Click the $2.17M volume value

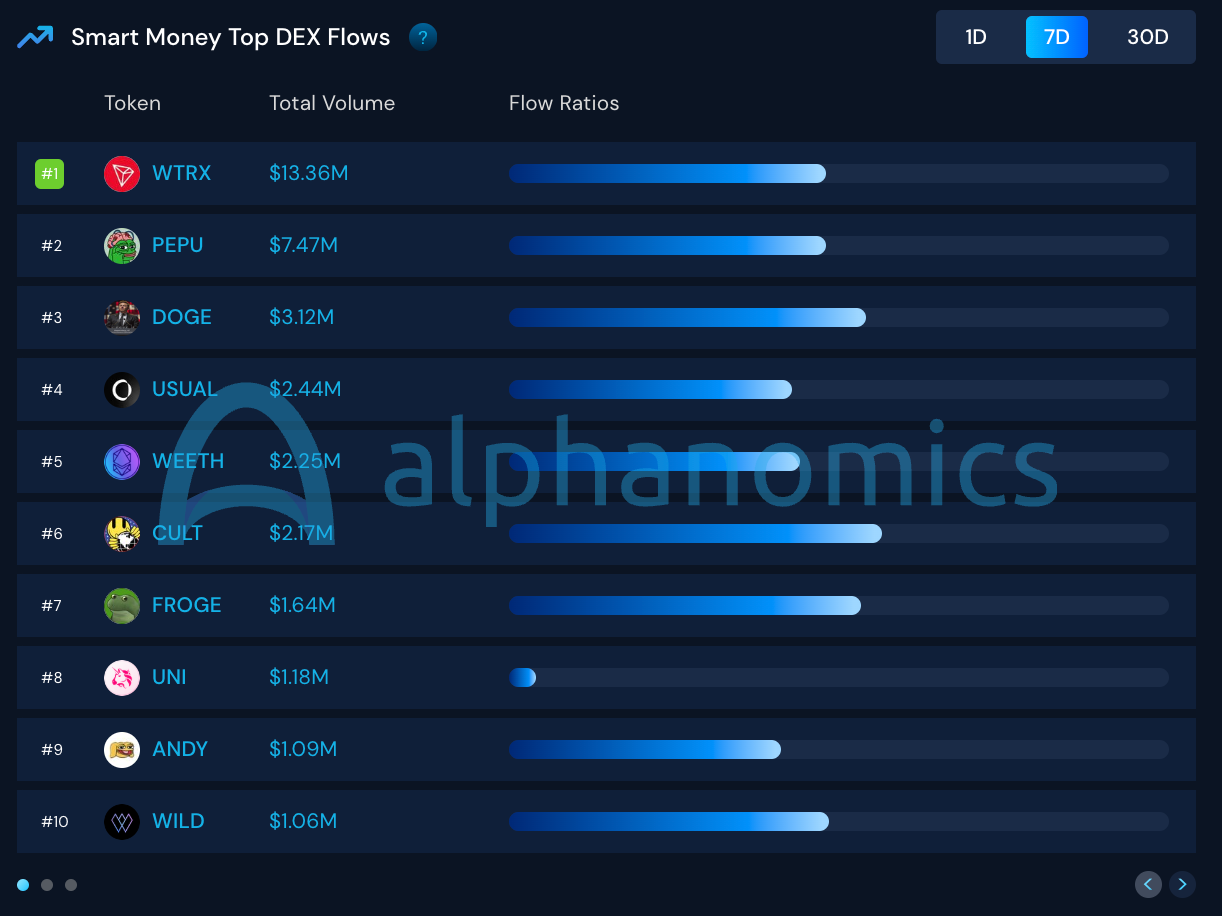[301, 533]
